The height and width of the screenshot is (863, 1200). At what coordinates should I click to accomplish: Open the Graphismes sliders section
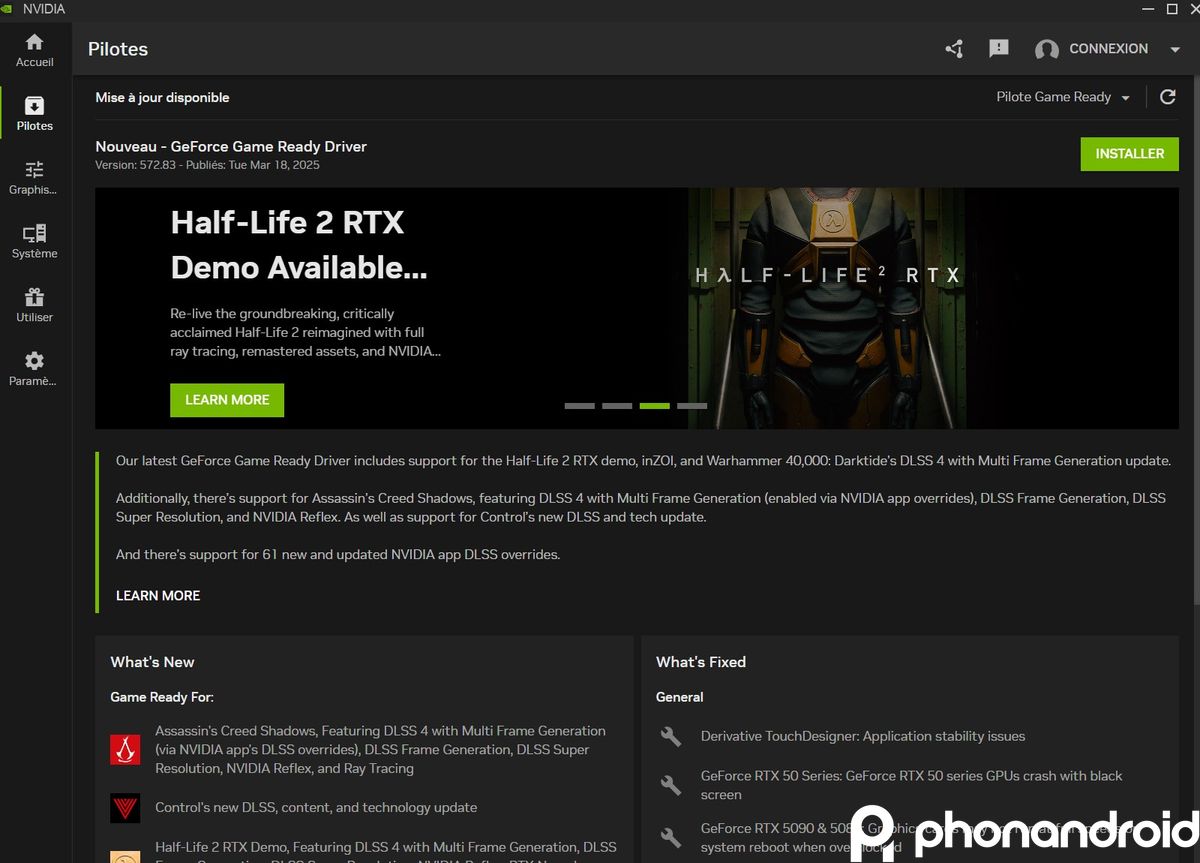35,178
